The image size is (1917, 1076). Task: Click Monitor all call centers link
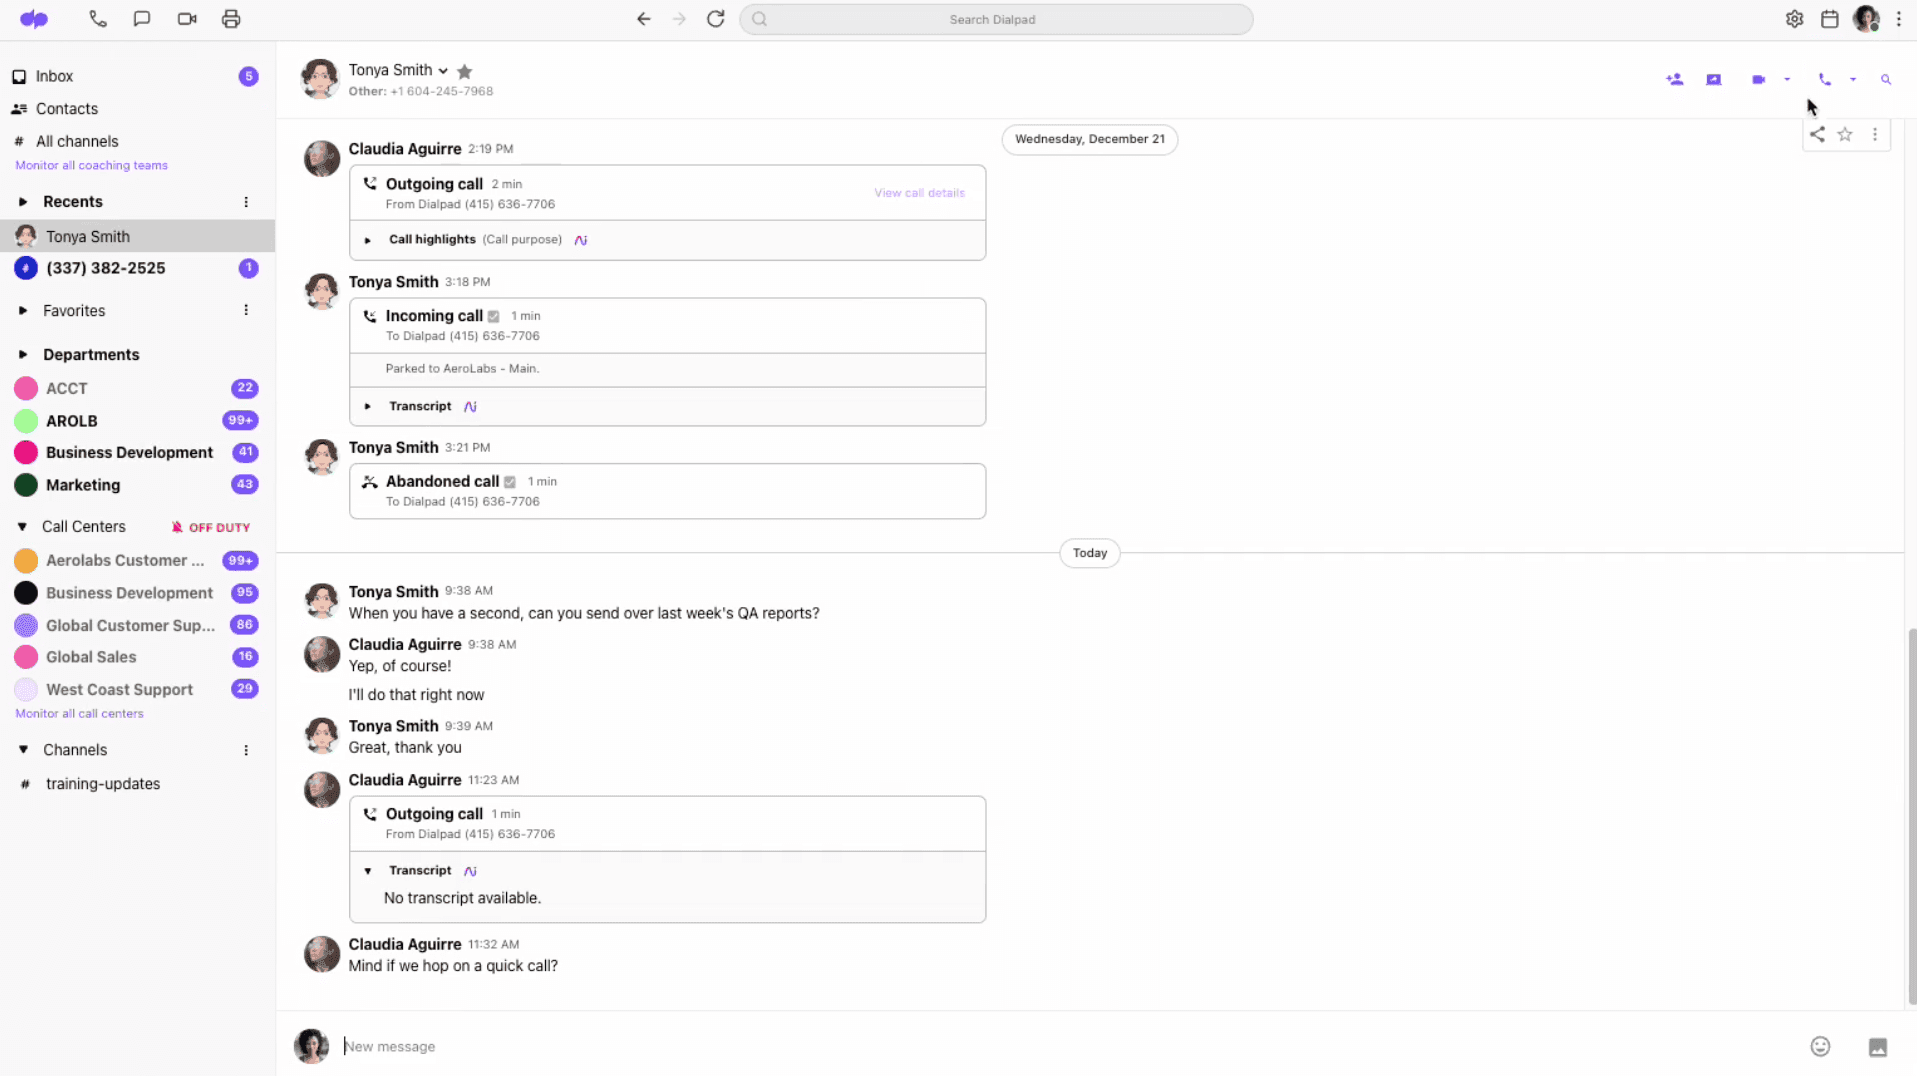79,714
